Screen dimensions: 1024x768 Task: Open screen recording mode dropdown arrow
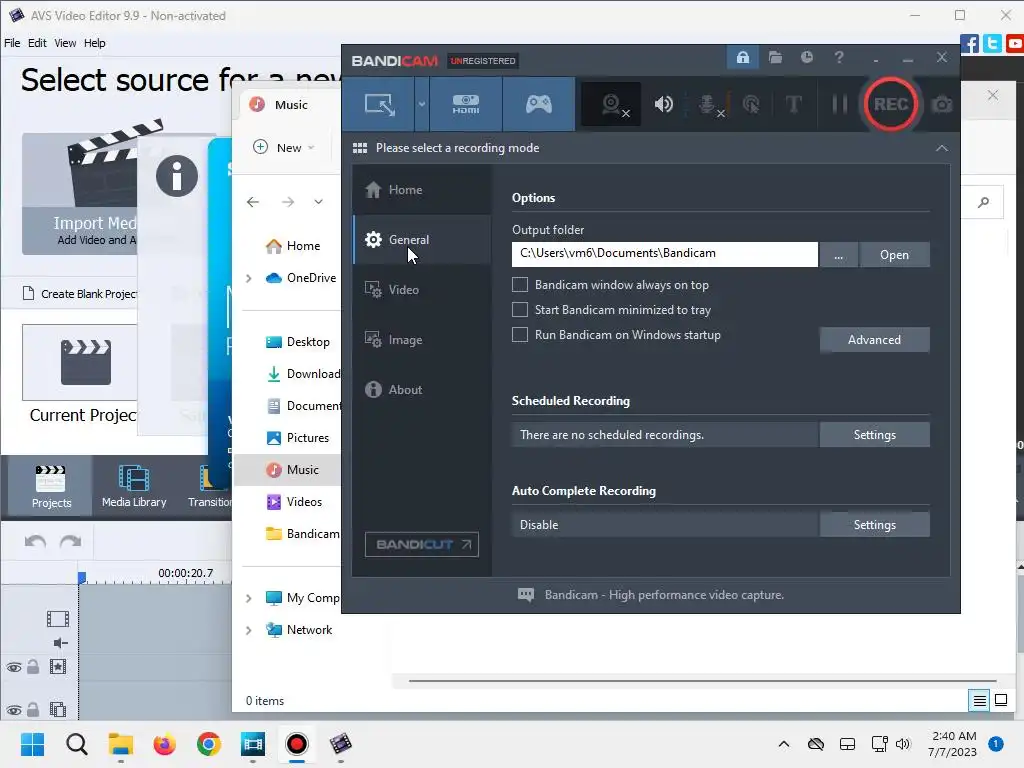point(422,104)
